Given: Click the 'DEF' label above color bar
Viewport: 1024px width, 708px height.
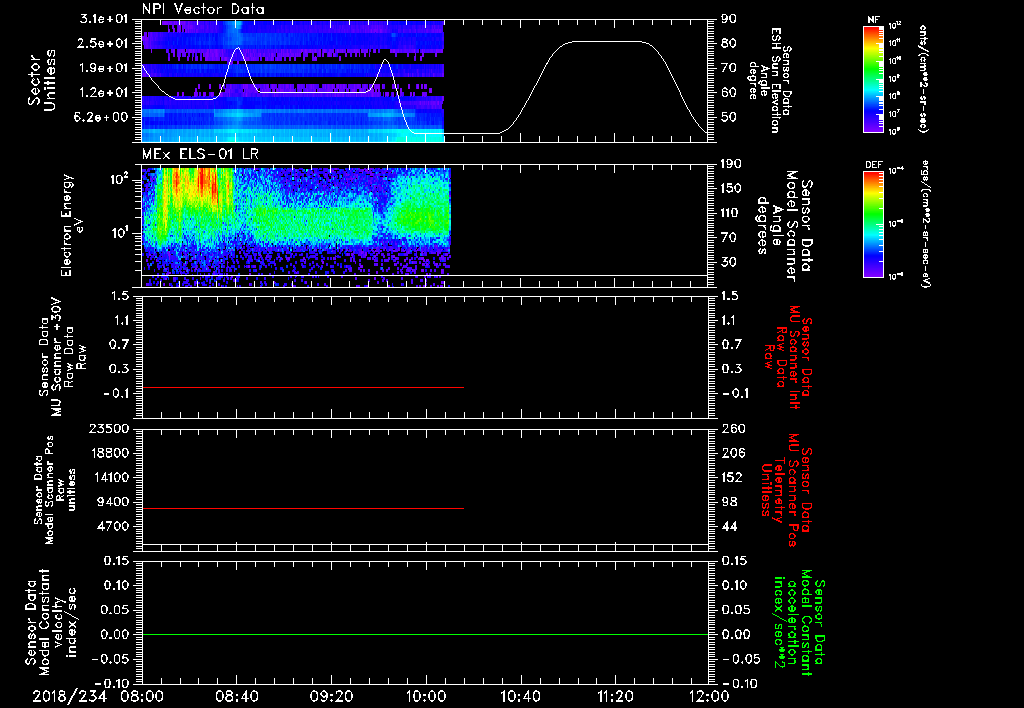Looking at the screenshot, I should click(x=873, y=165).
